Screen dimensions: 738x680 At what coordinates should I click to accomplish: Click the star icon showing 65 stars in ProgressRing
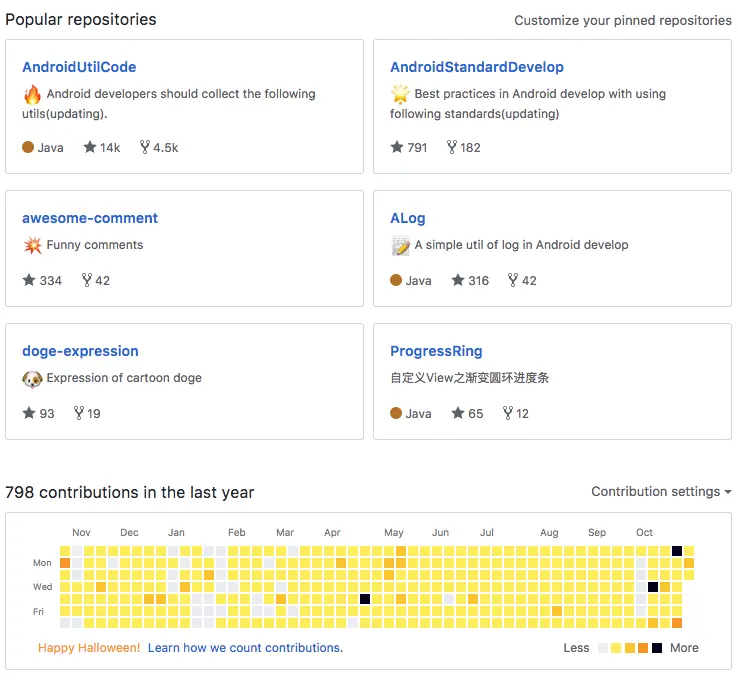click(x=458, y=413)
